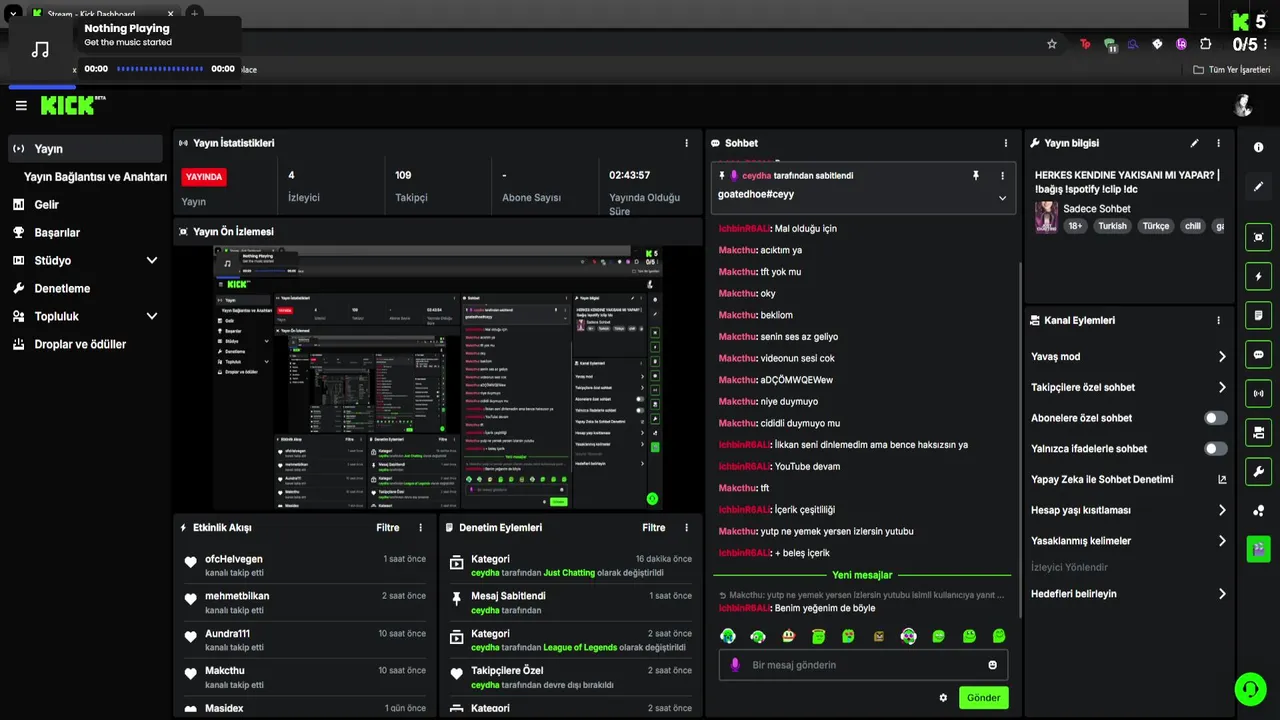Click the music player progress bar
The image size is (1280, 720).
160,69
